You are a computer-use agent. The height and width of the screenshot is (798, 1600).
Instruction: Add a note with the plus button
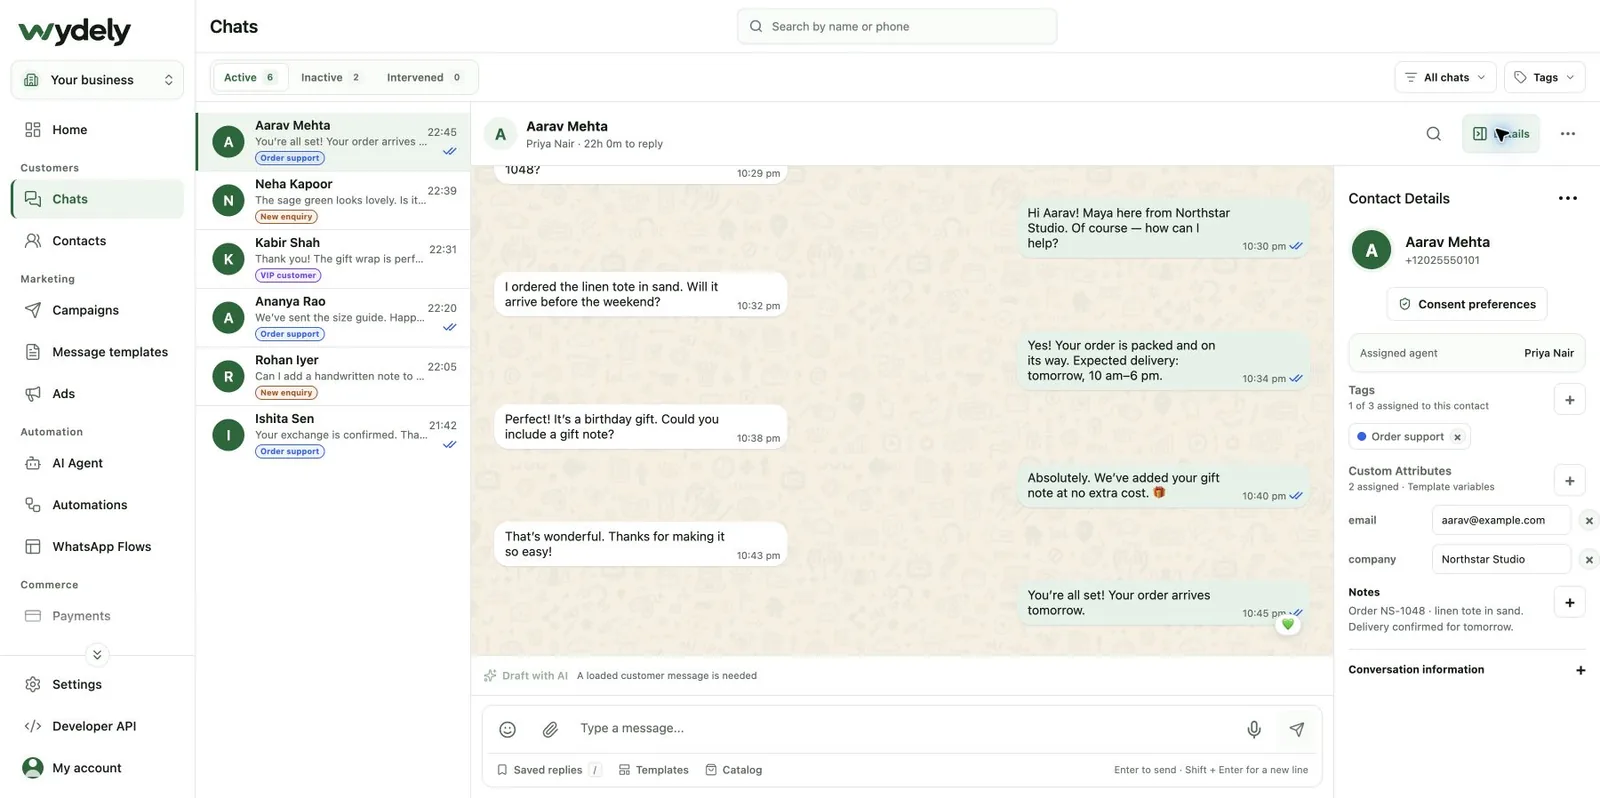pyautogui.click(x=1569, y=603)
